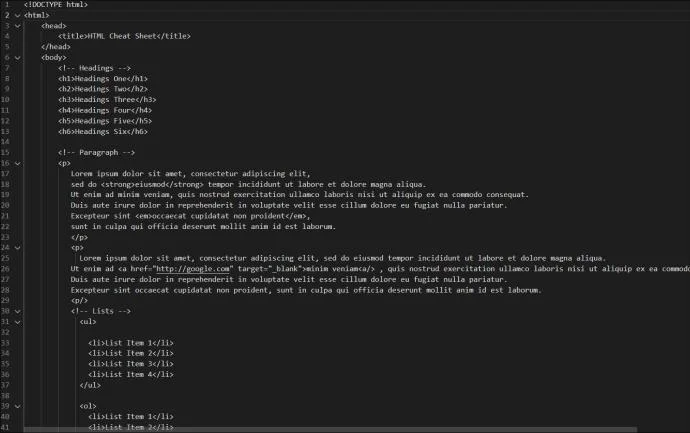Fold the second paragraph at line 24
The width and height of the screenshot is (690, 433).
click(x=18, y=247)
